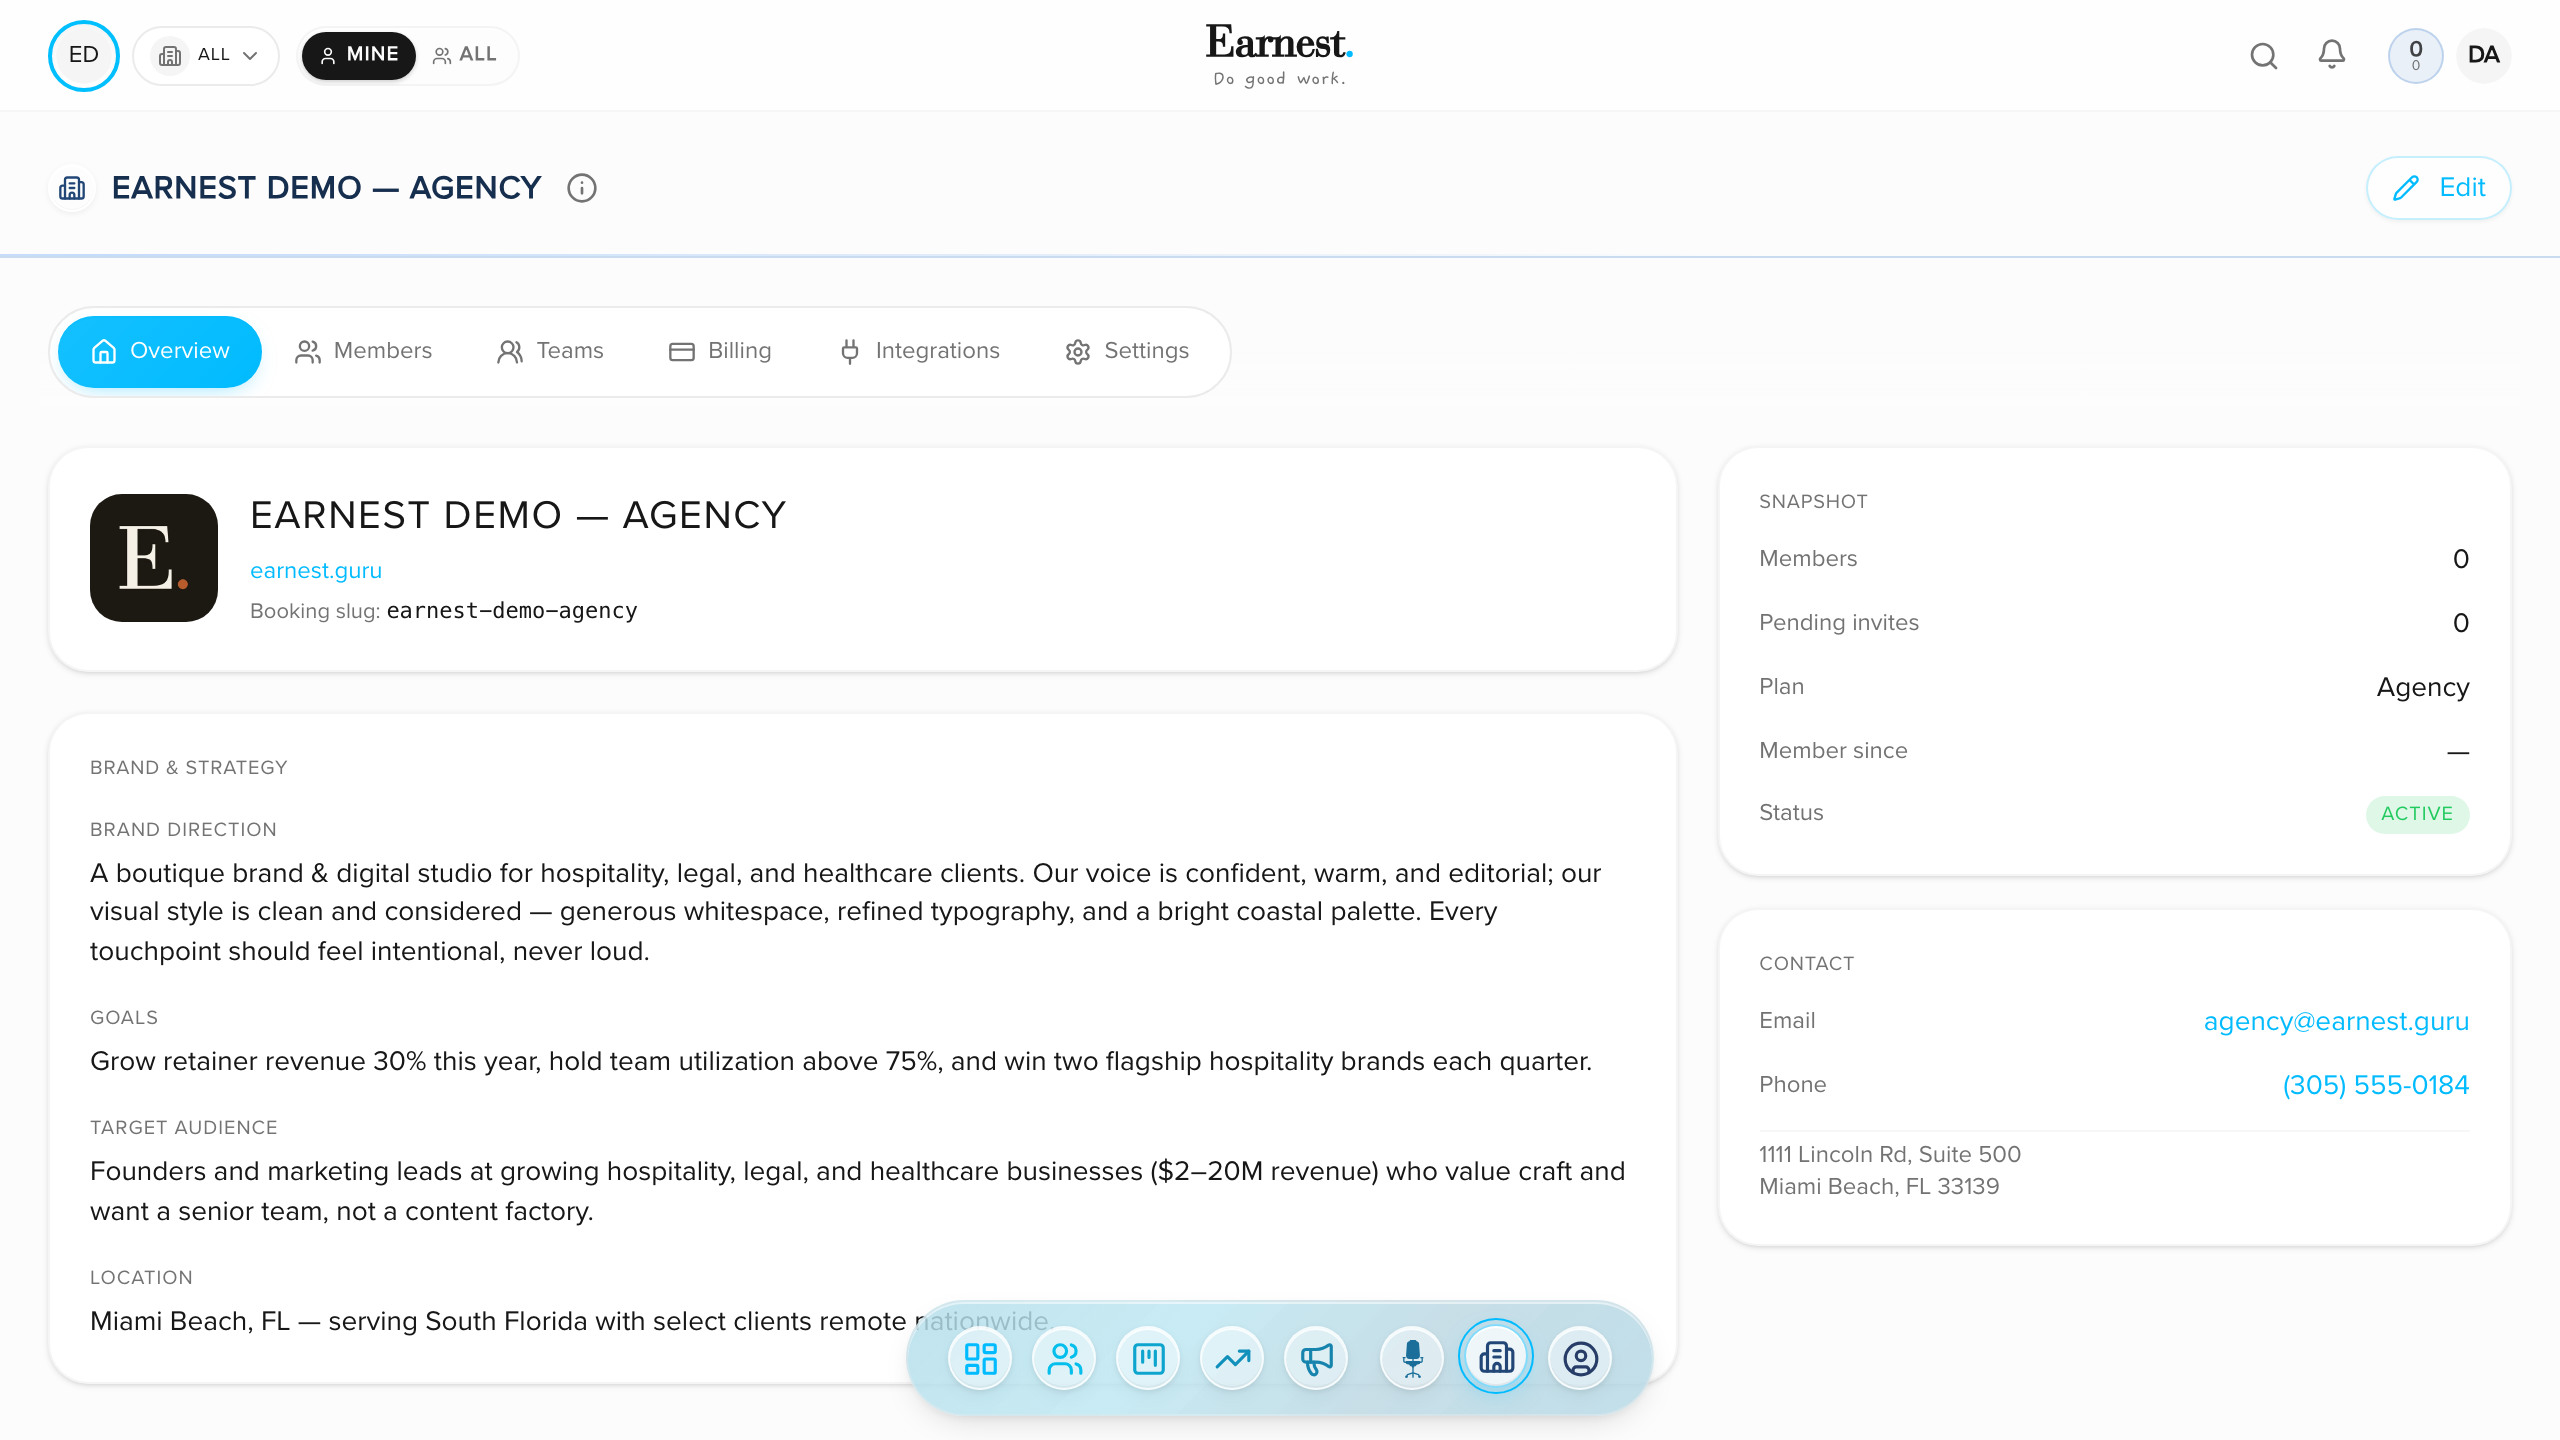The image size is (2560, 1440).
Task: Expand the ALL organizations dropdown
Action: point(207,55)
